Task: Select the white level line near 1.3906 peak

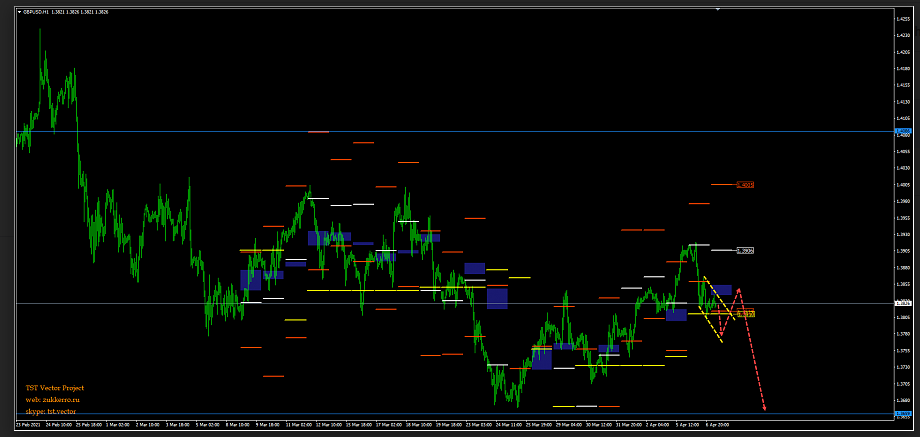Action: click(697, 245)
